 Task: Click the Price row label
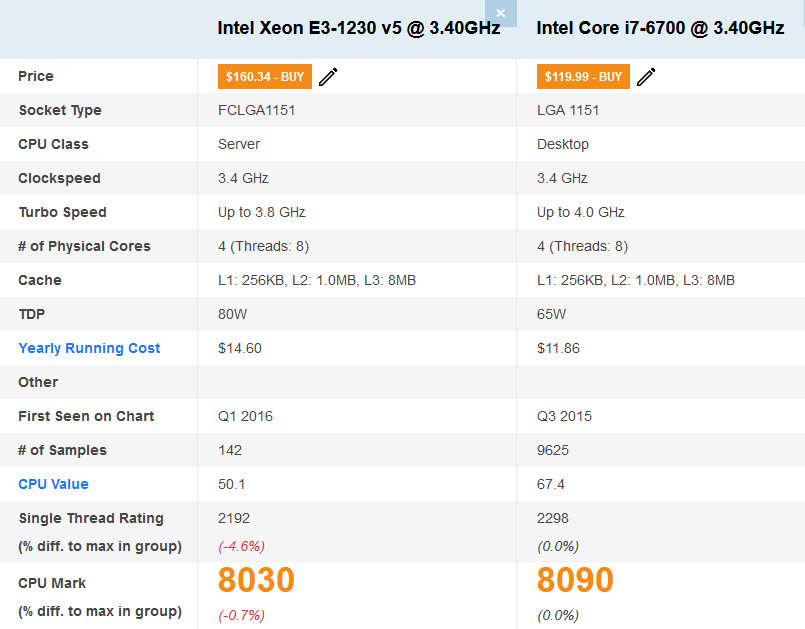[36, 76]
